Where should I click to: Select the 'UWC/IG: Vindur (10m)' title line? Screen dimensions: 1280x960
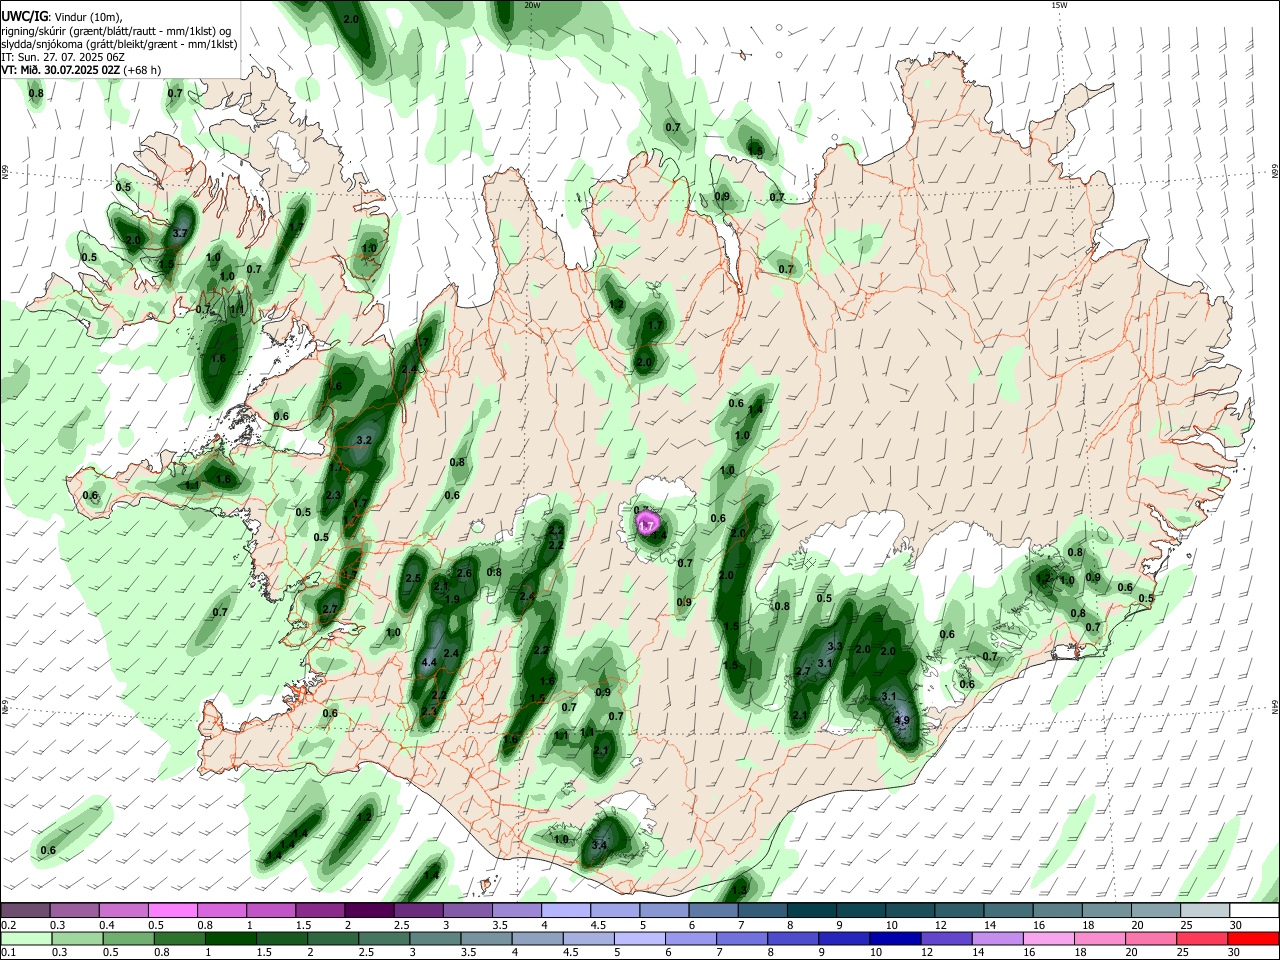[x=62, y=16]
